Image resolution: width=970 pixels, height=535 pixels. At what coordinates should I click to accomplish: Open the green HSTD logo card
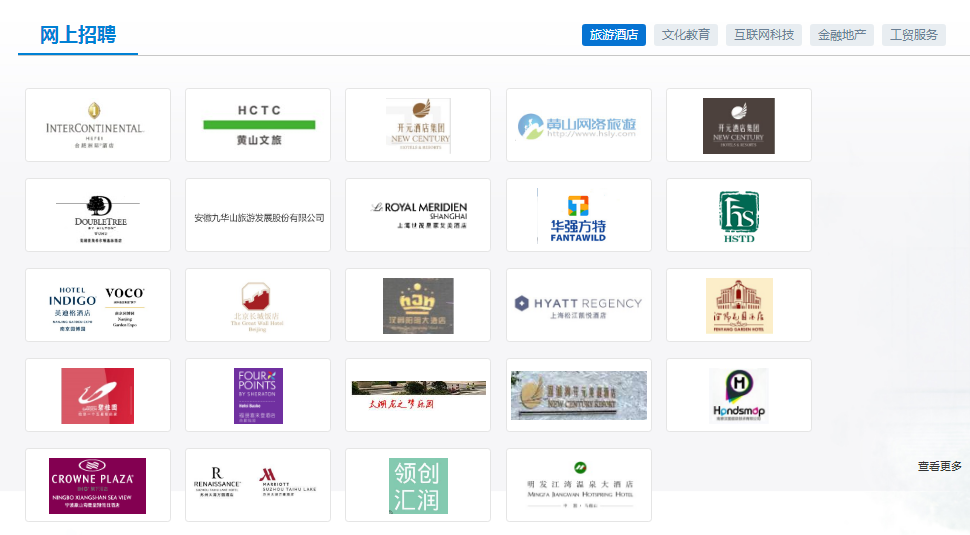pos(738,215)
